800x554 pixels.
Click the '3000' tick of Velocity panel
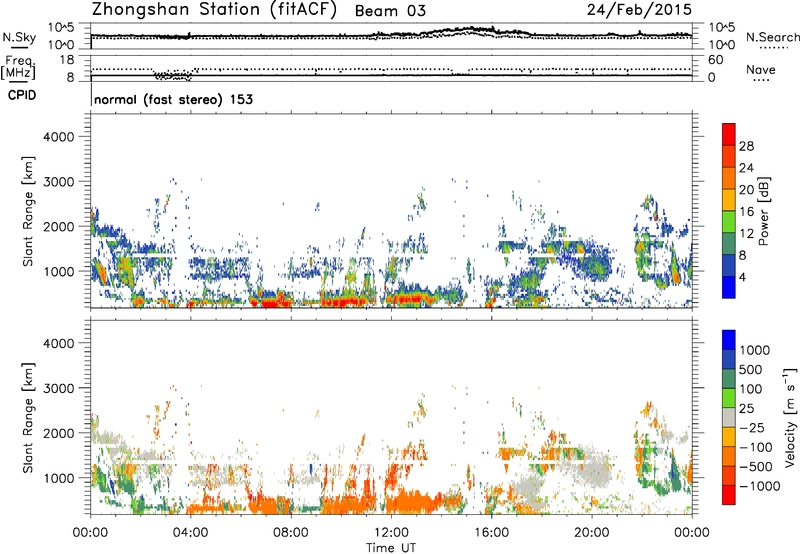point(58,388)
